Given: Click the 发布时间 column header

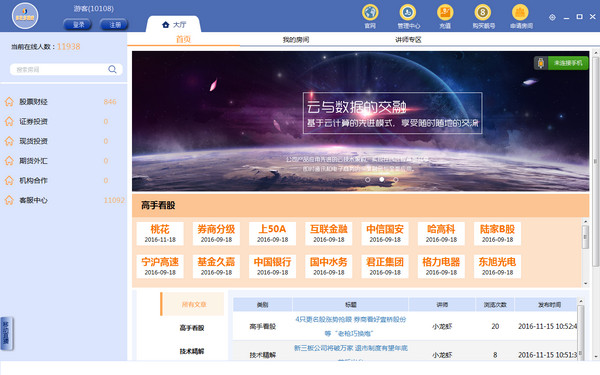Looking at the screenshot, I should tap(549, 305).
